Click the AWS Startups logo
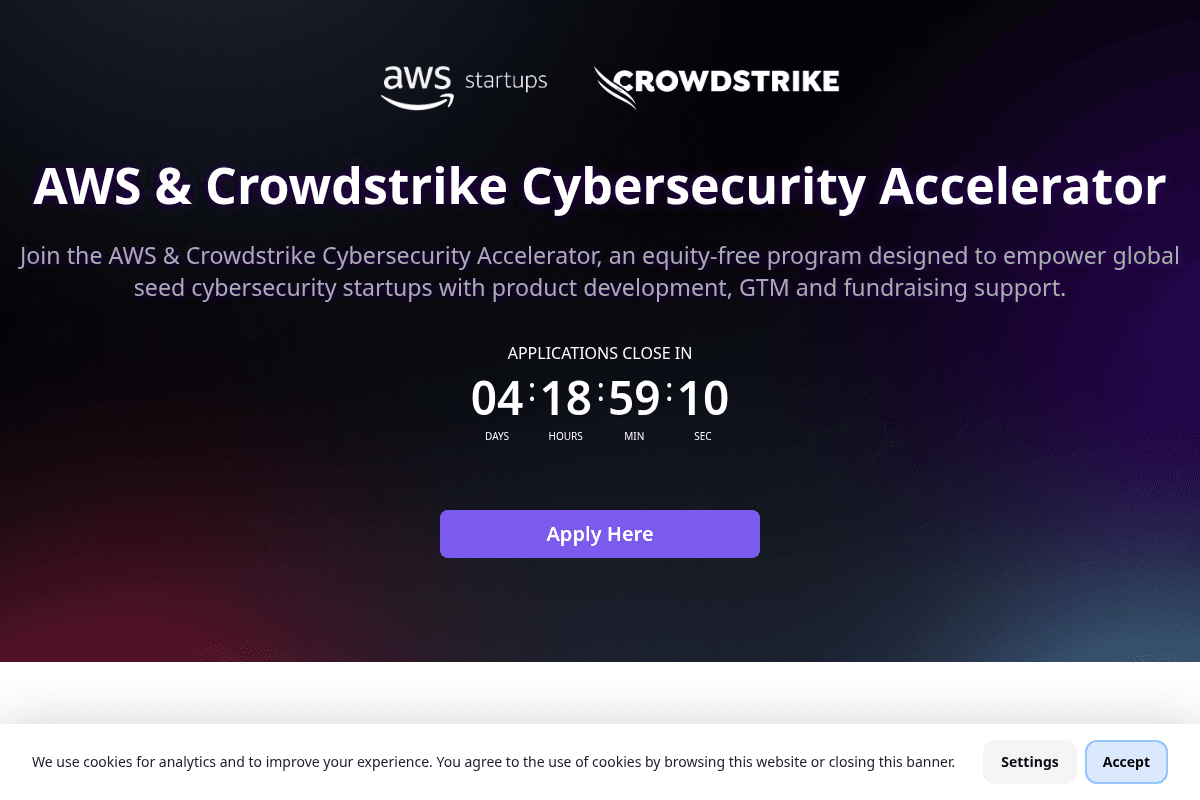 coord(463,85)
